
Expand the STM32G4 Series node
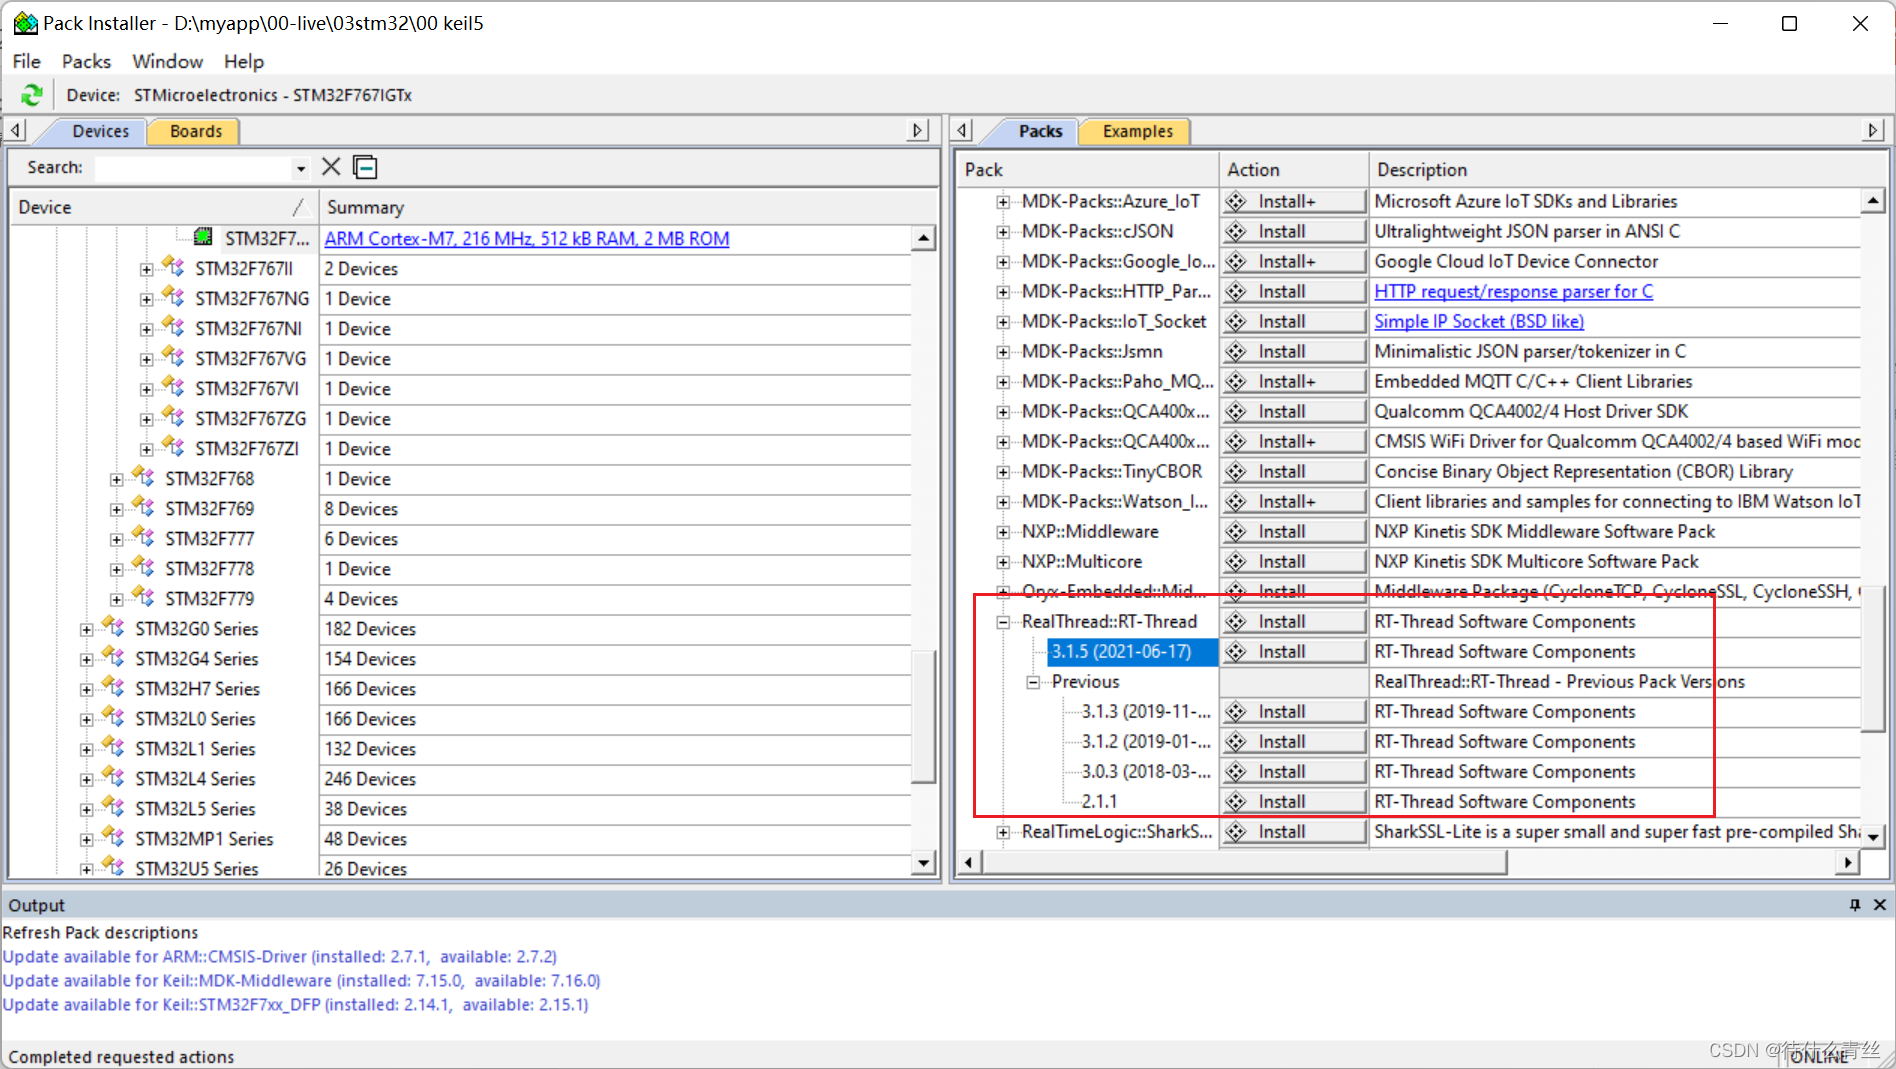click(86, 659)
